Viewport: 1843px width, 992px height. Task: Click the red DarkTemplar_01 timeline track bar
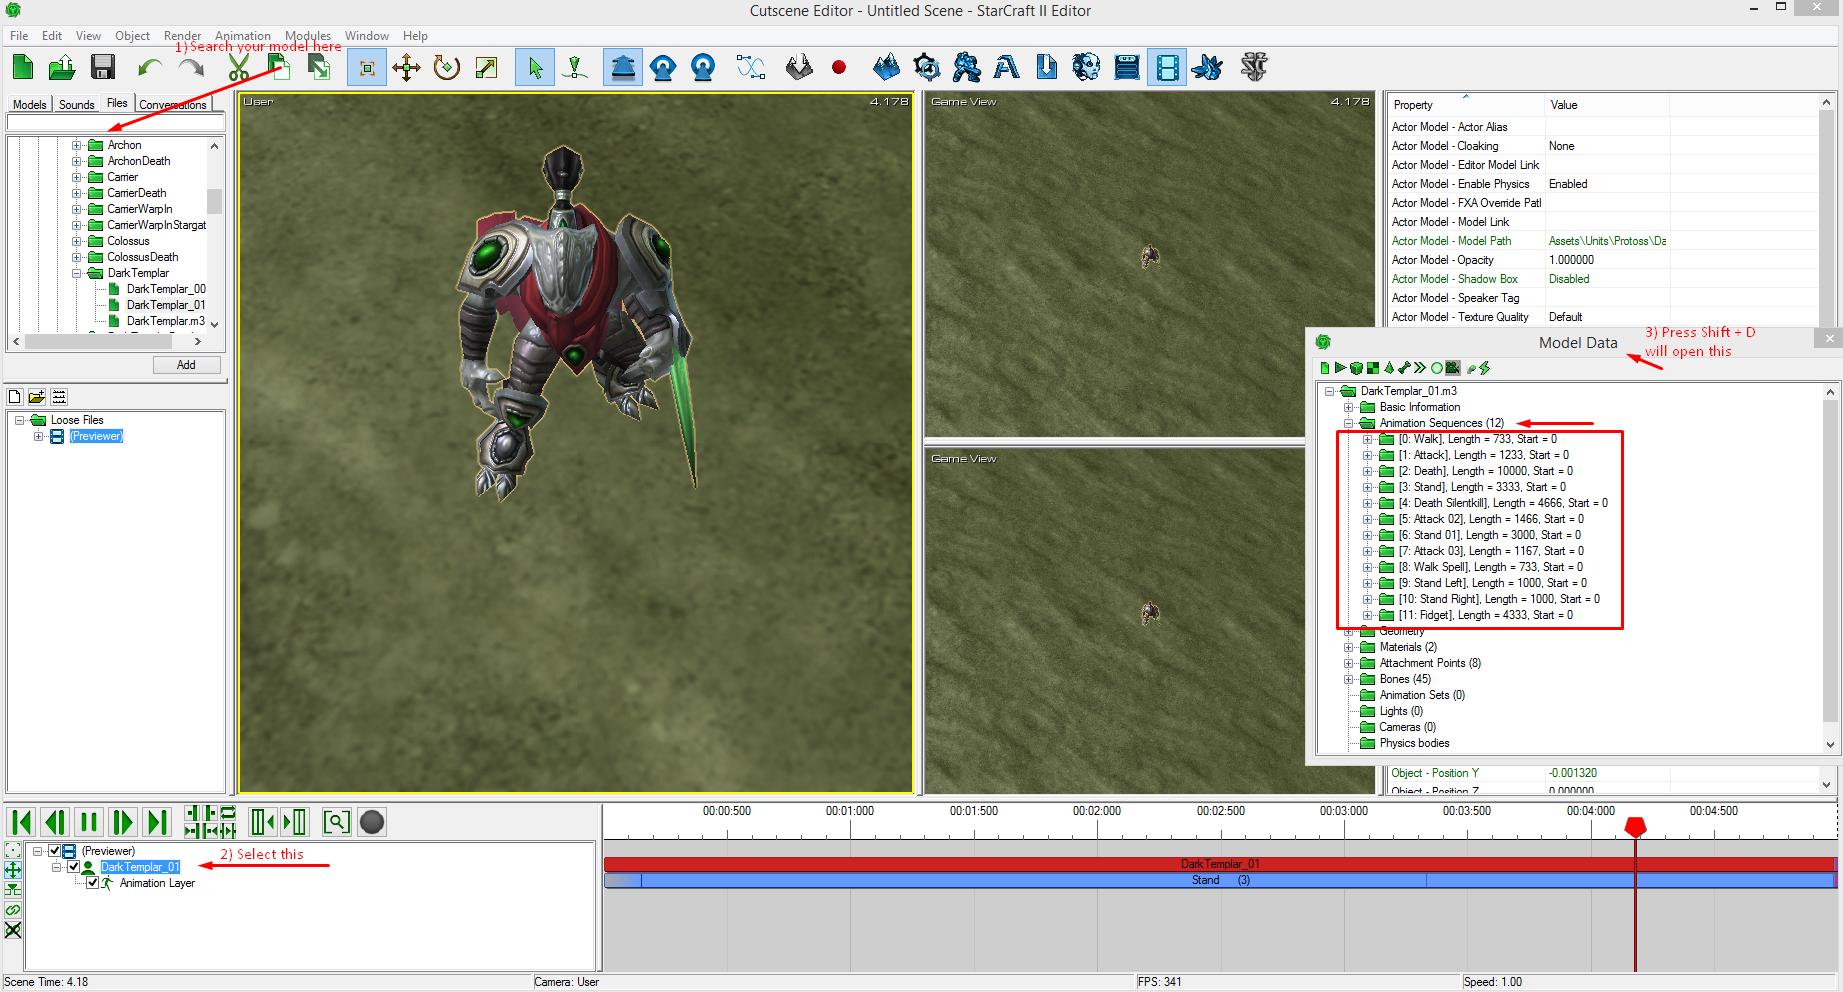[1220, 864]
